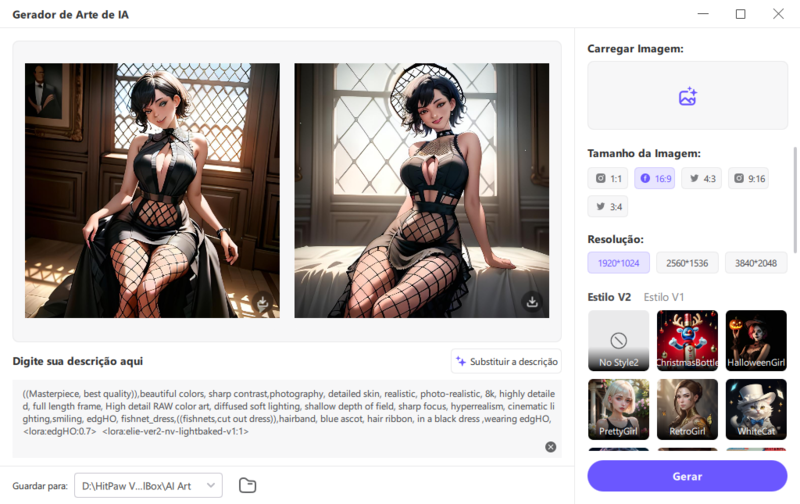
Task: Choose the 2560*1536 resolution
Action: (687, 263)
